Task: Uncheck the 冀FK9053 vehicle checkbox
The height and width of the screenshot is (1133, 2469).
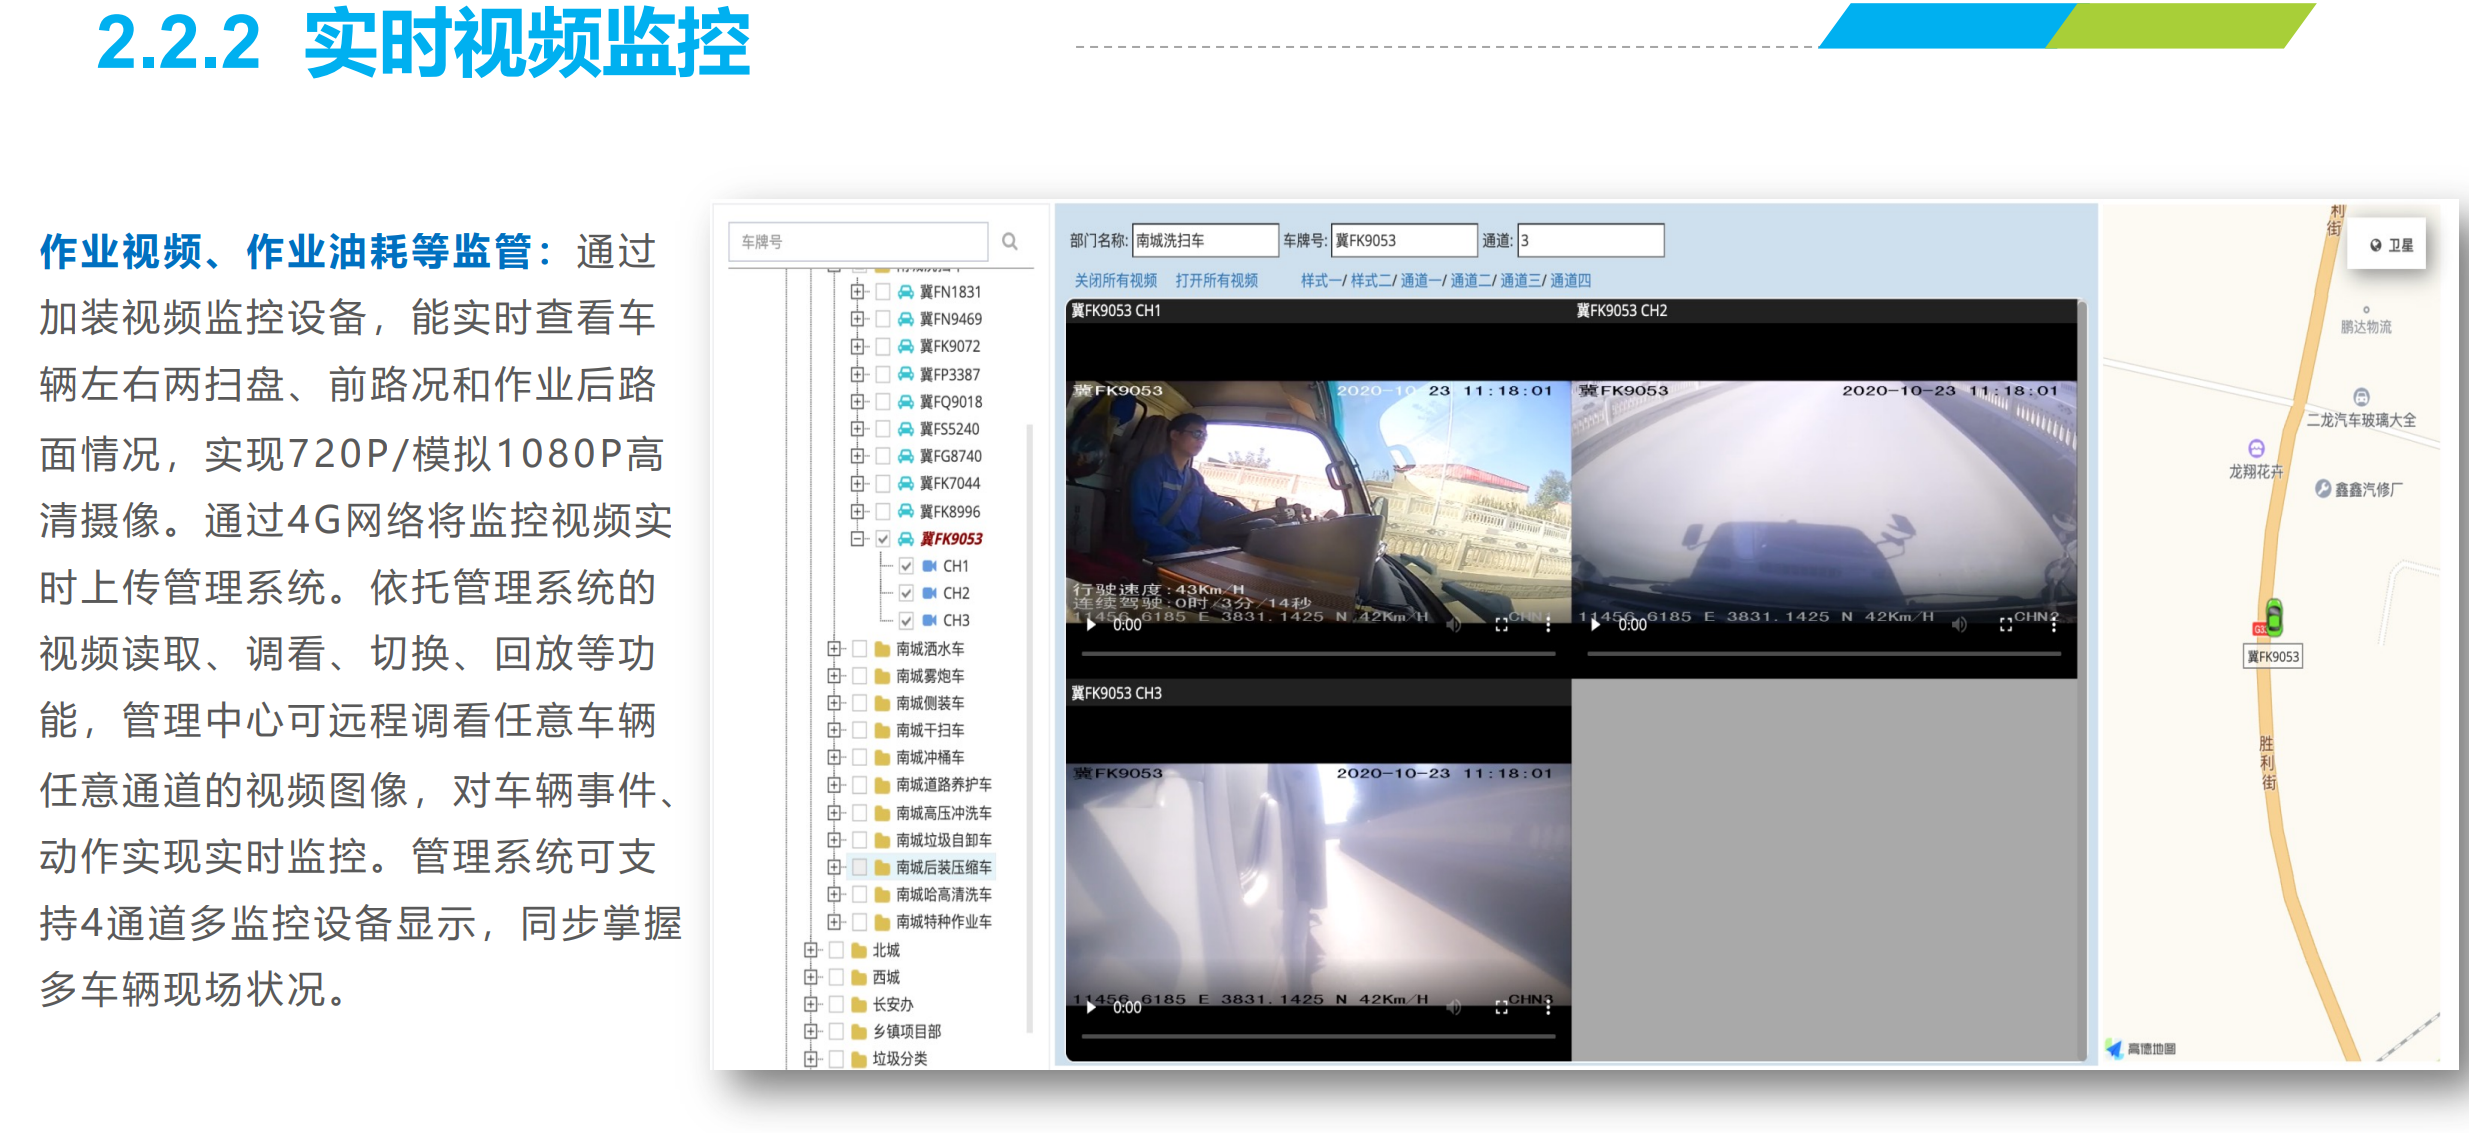Action: click(883, 539)
